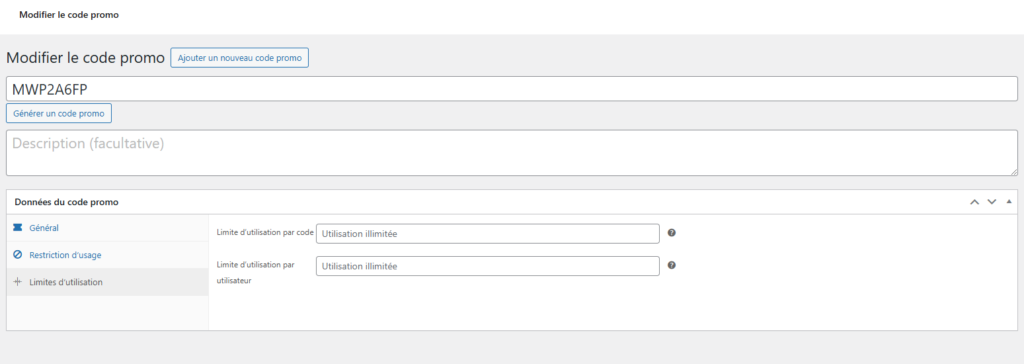This screenshot has width=1024, height=364.
Task: Select the Limites d'utilisation tab
Action: [x=108, y=282]
